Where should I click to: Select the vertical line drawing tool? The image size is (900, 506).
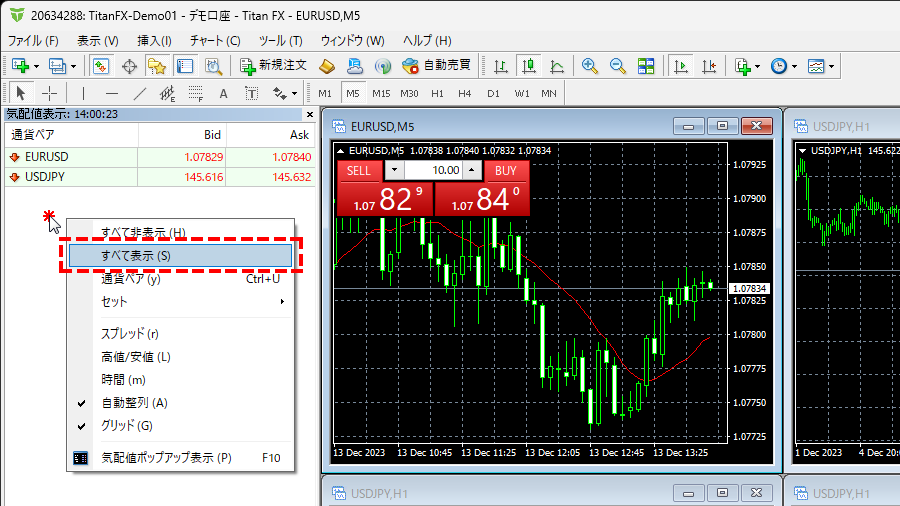coord(83,93)
